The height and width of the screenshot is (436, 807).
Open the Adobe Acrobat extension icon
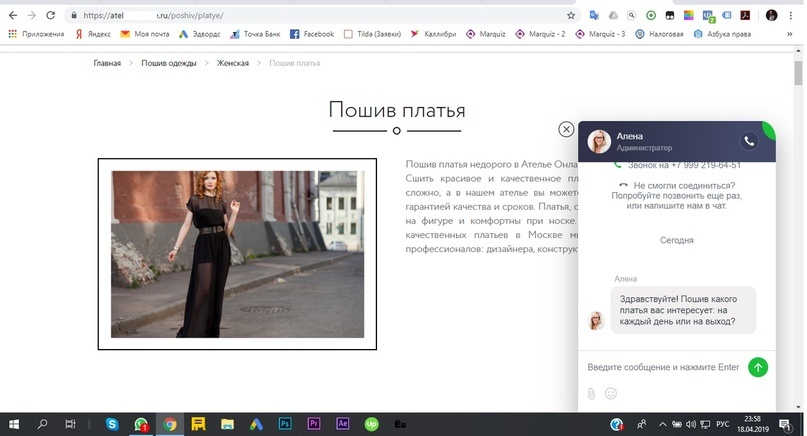point(745,15)
